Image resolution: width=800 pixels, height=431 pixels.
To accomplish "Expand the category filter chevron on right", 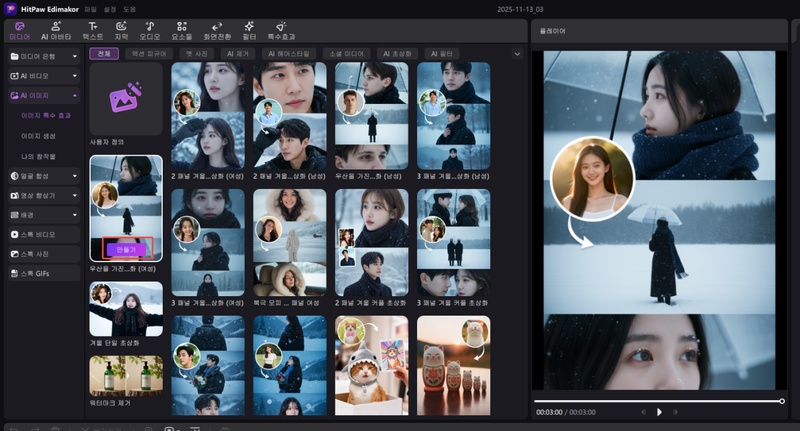I will [517, 53].
